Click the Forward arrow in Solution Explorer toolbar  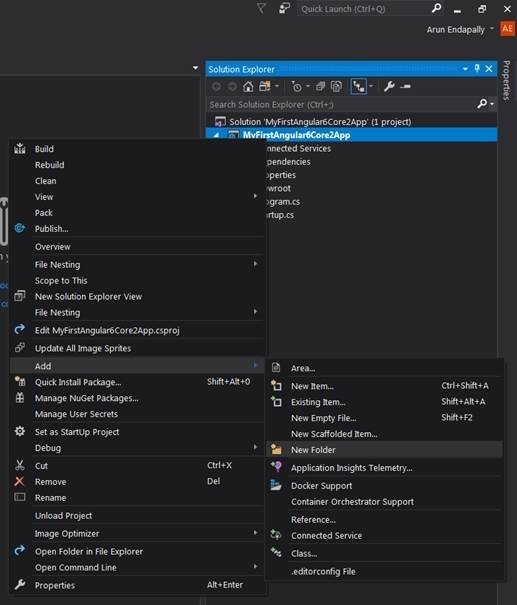click(x=232, y=86)
